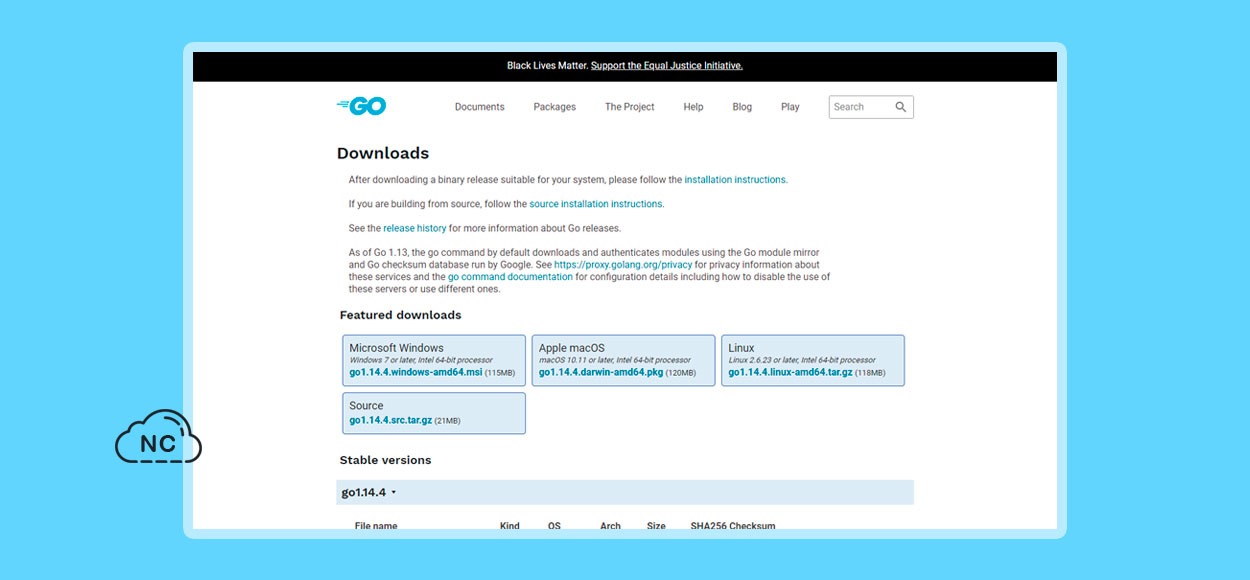Go to the Blog page
The height and width of the screenshot is (580, 1250).
[742, 107]
